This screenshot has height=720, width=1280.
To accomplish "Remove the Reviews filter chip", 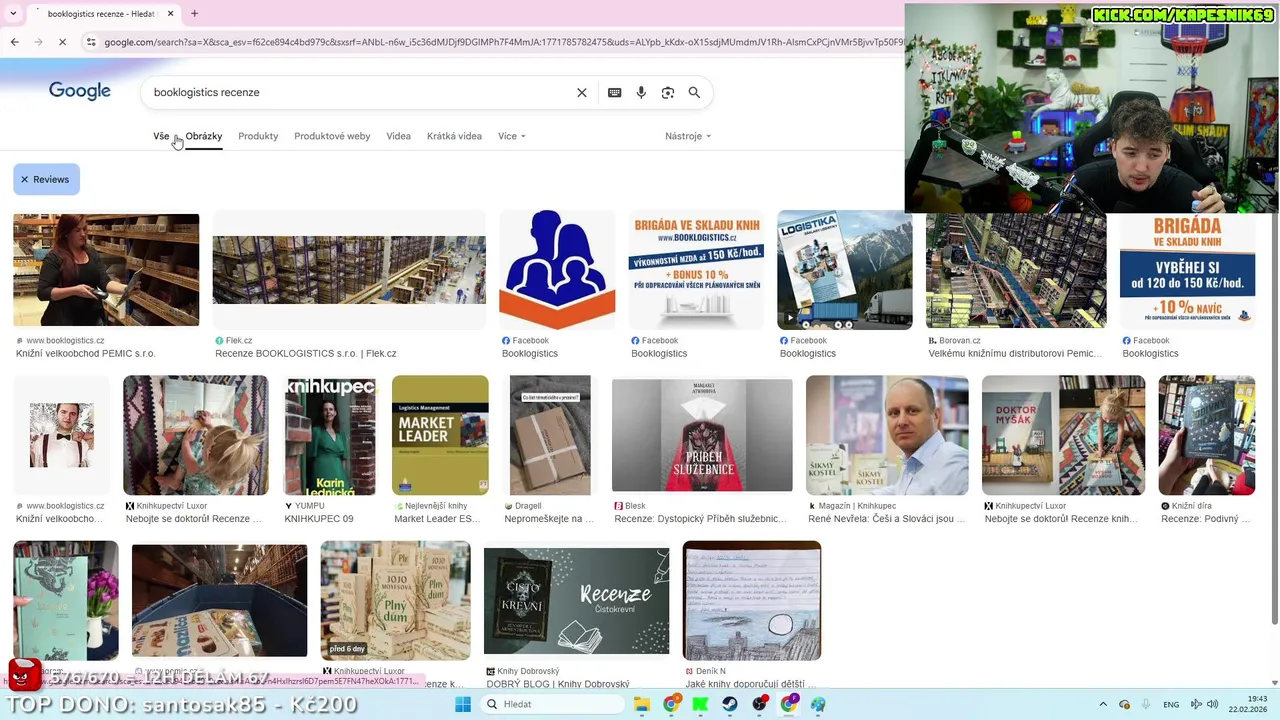I will click(46, 180).
